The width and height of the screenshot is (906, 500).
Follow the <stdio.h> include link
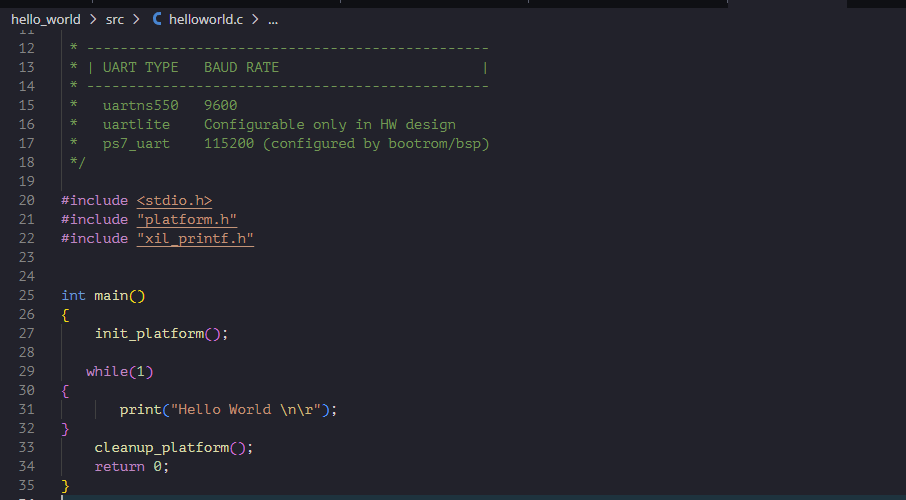click(x=174, y=200)
